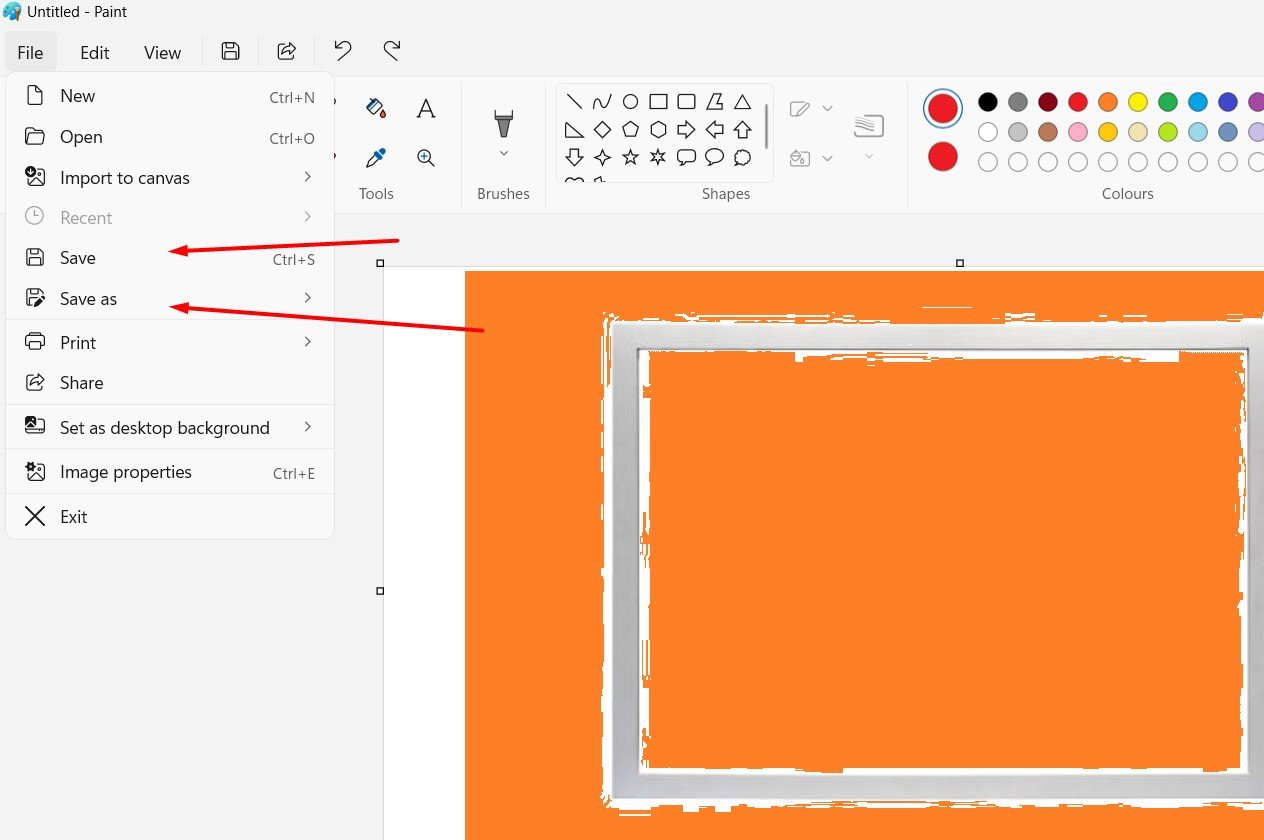Select the Fill bucket tool

[x=376, y=108]
